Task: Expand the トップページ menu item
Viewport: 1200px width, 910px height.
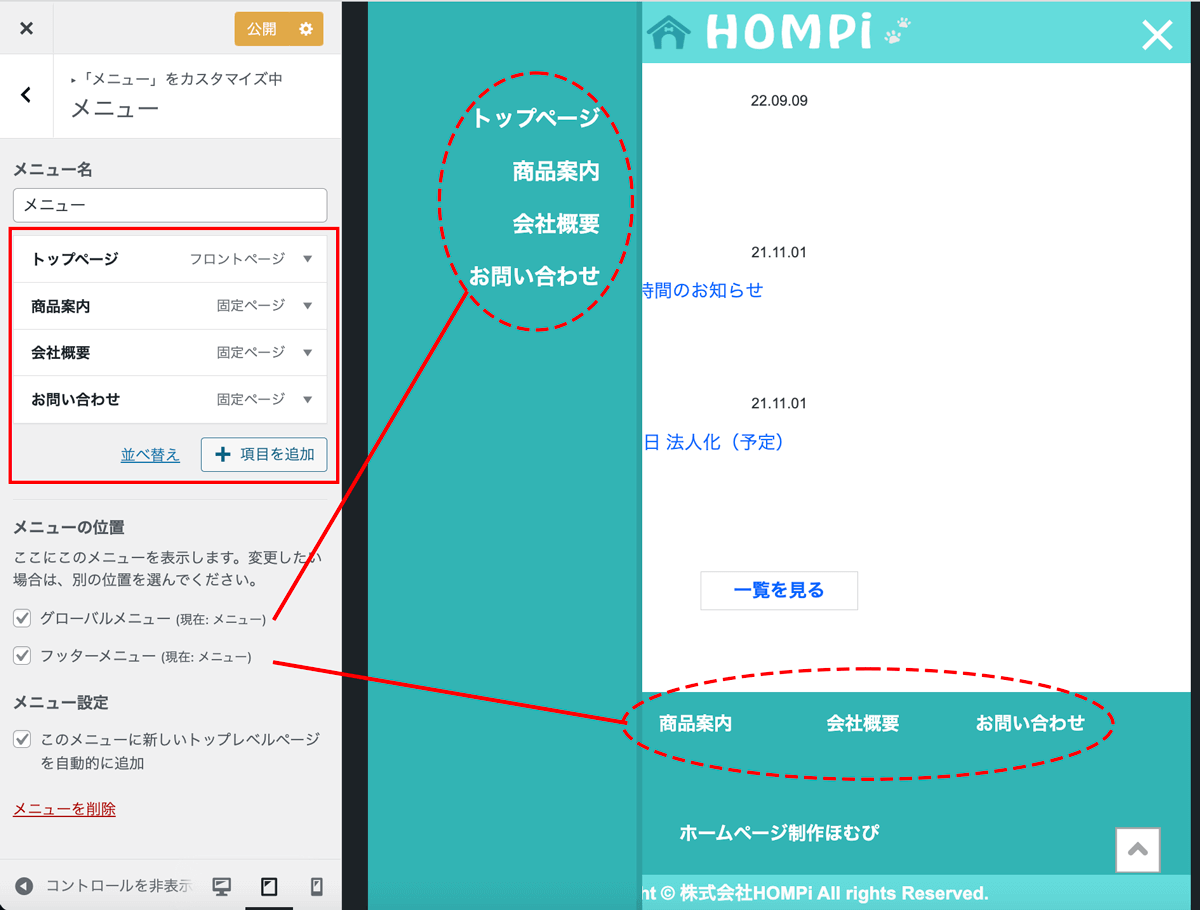Action: [307, 259]
